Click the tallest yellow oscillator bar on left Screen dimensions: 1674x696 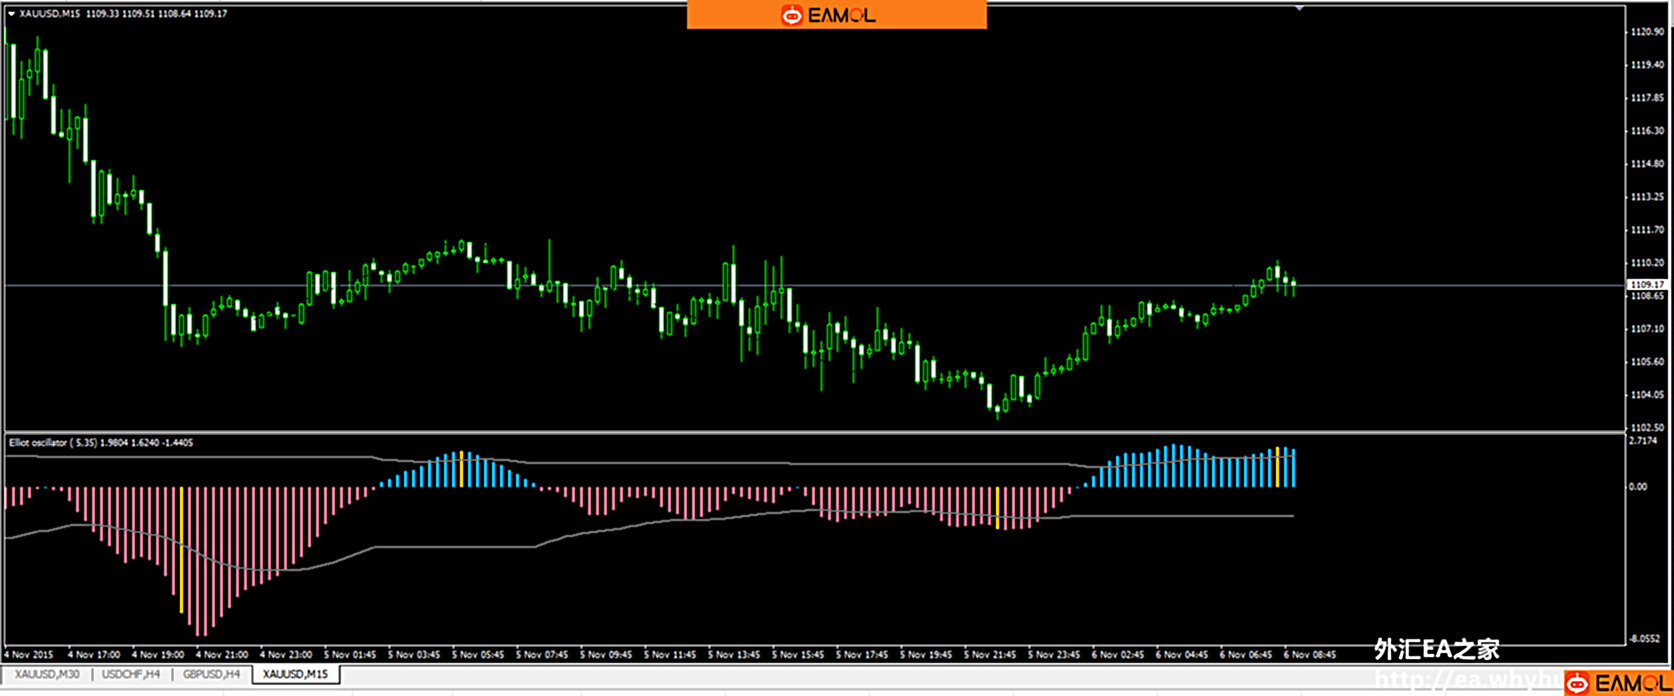tap(181, 550)
